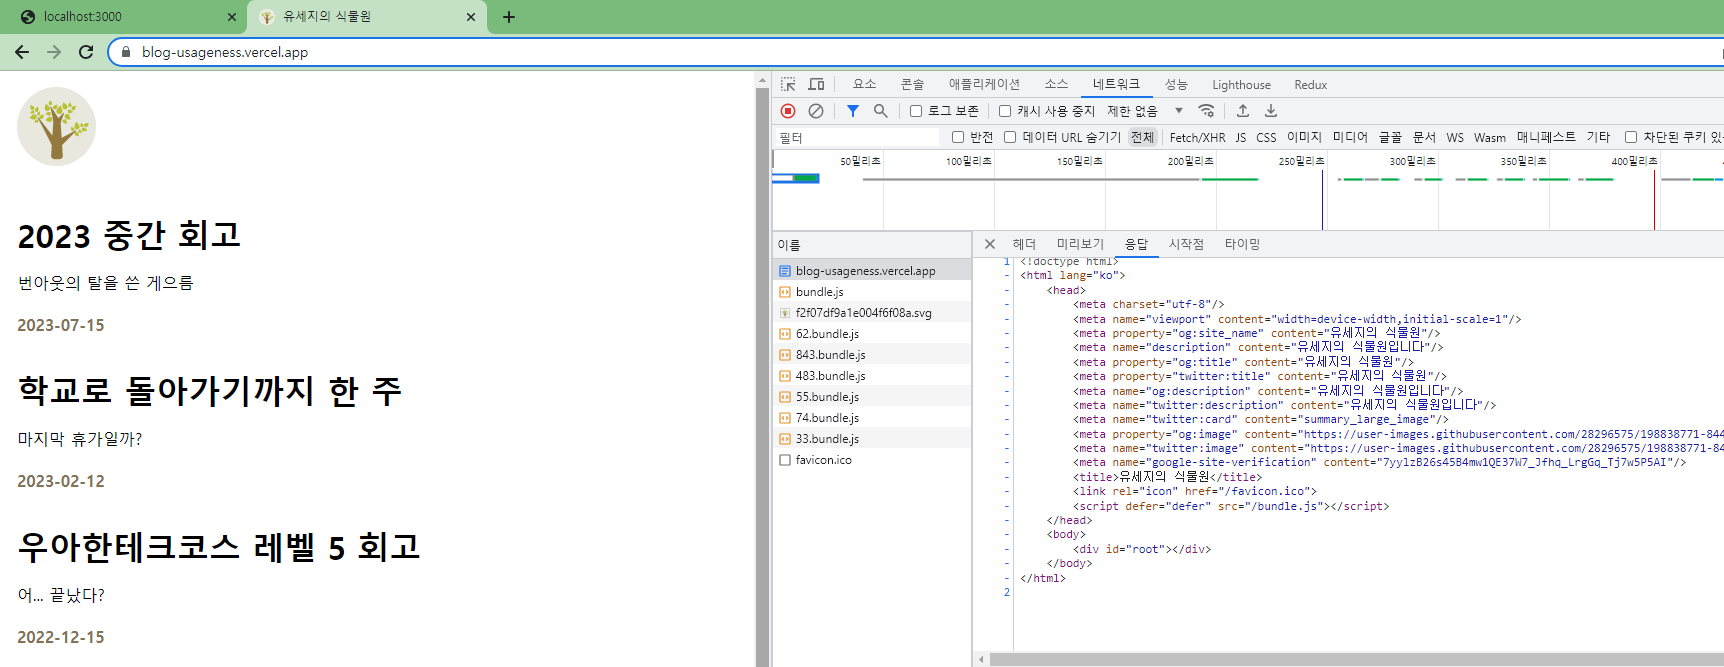The width and height of the screenshot is (1724, 667).
Task: Switch to the 콘솔 DevTools tab
Action: (912, 84)
